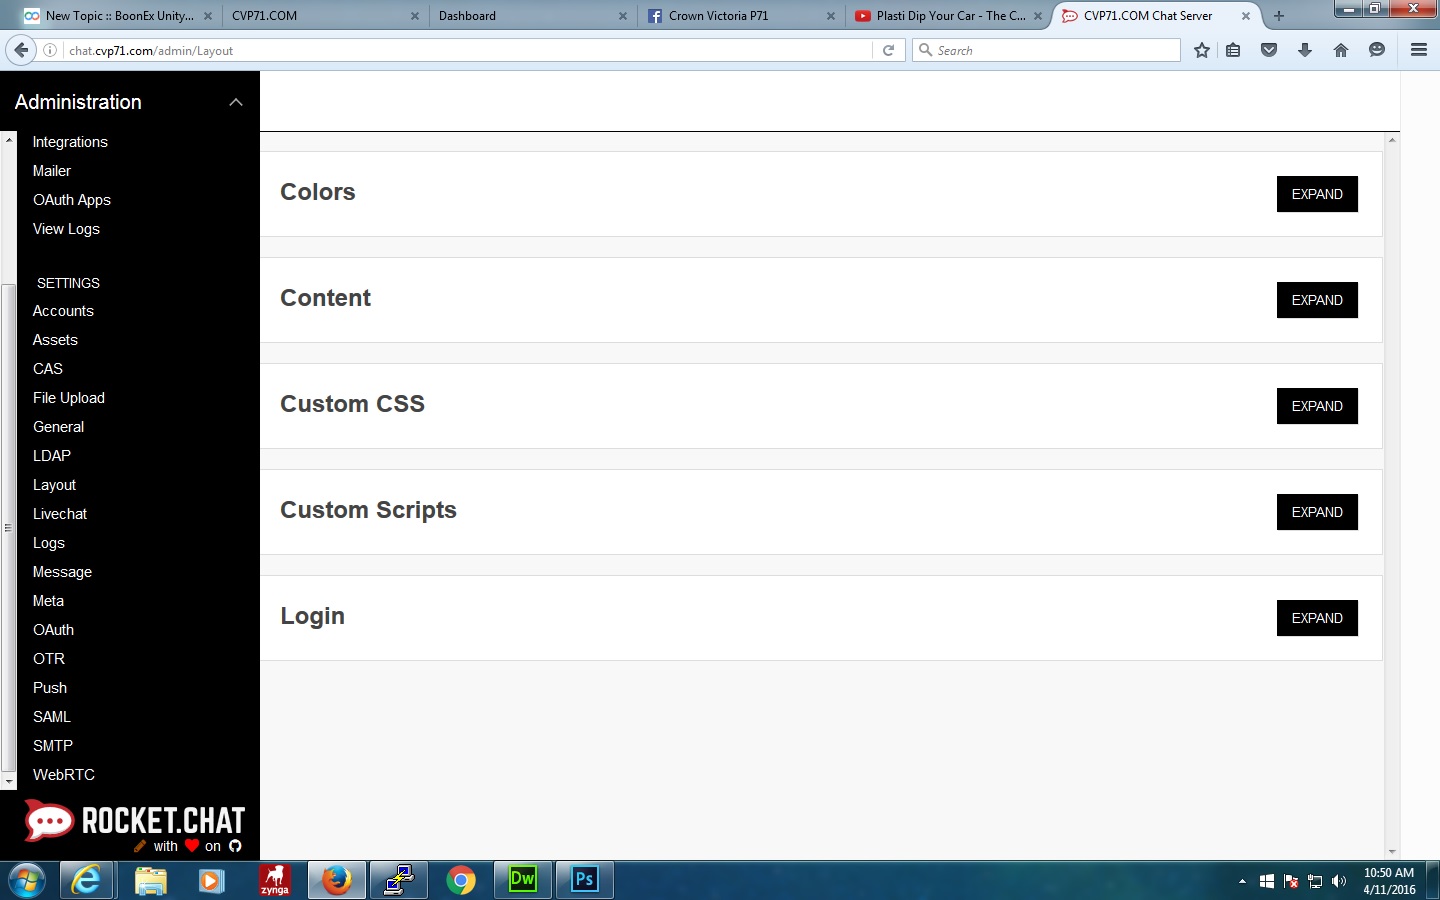
Task: Launch Dreamweaver from the taskbar
Action: [x=523, y=880]
